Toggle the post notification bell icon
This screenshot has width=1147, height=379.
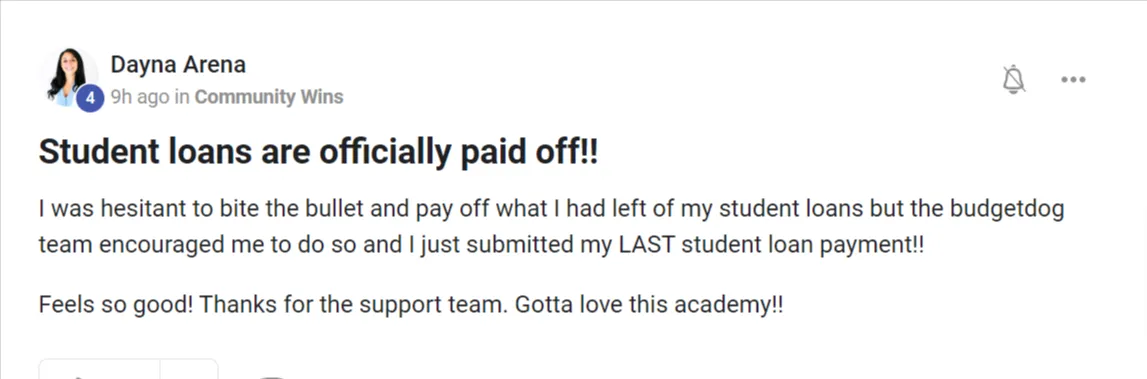(x=1013, y=79)
